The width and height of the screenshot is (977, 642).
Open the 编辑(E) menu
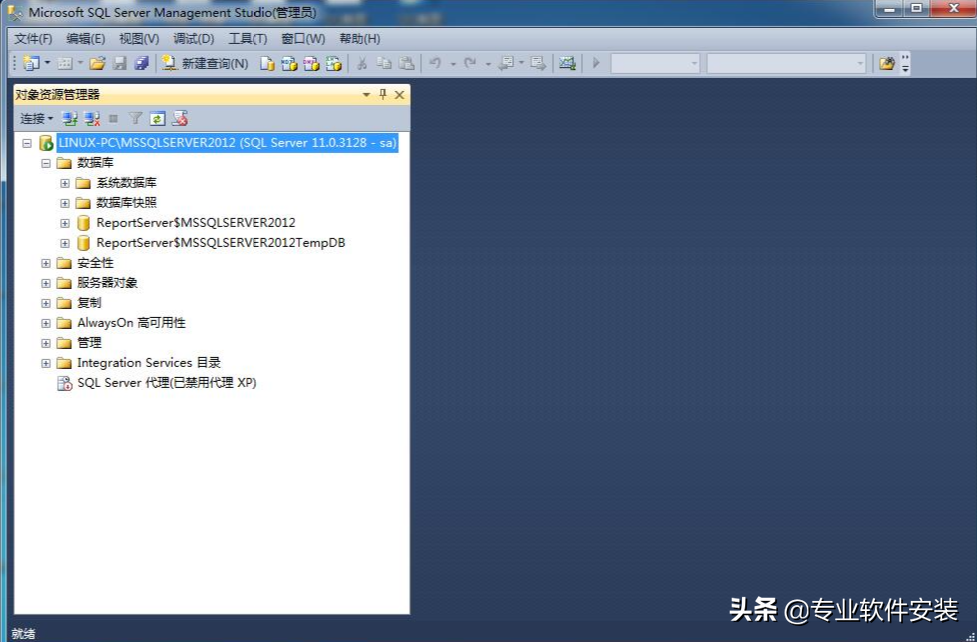85,39
